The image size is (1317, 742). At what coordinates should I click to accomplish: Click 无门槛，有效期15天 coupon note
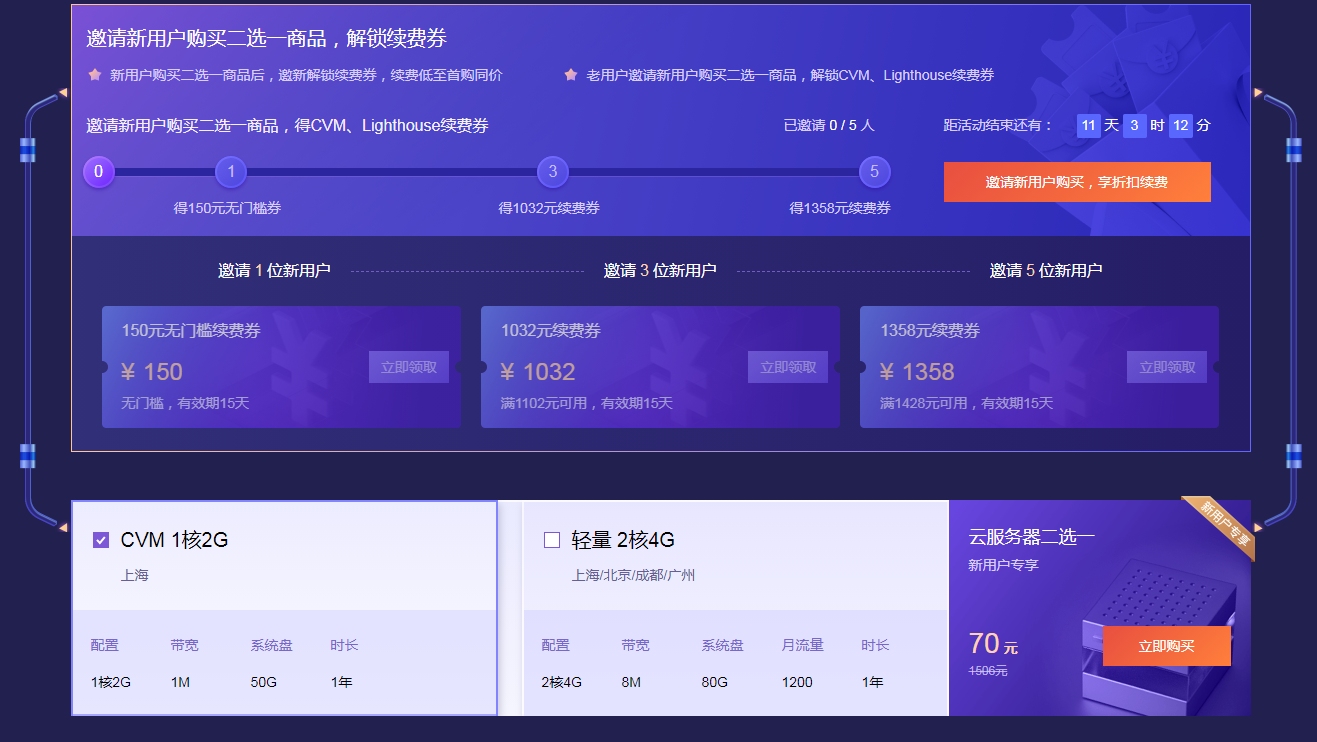[185, 403]
